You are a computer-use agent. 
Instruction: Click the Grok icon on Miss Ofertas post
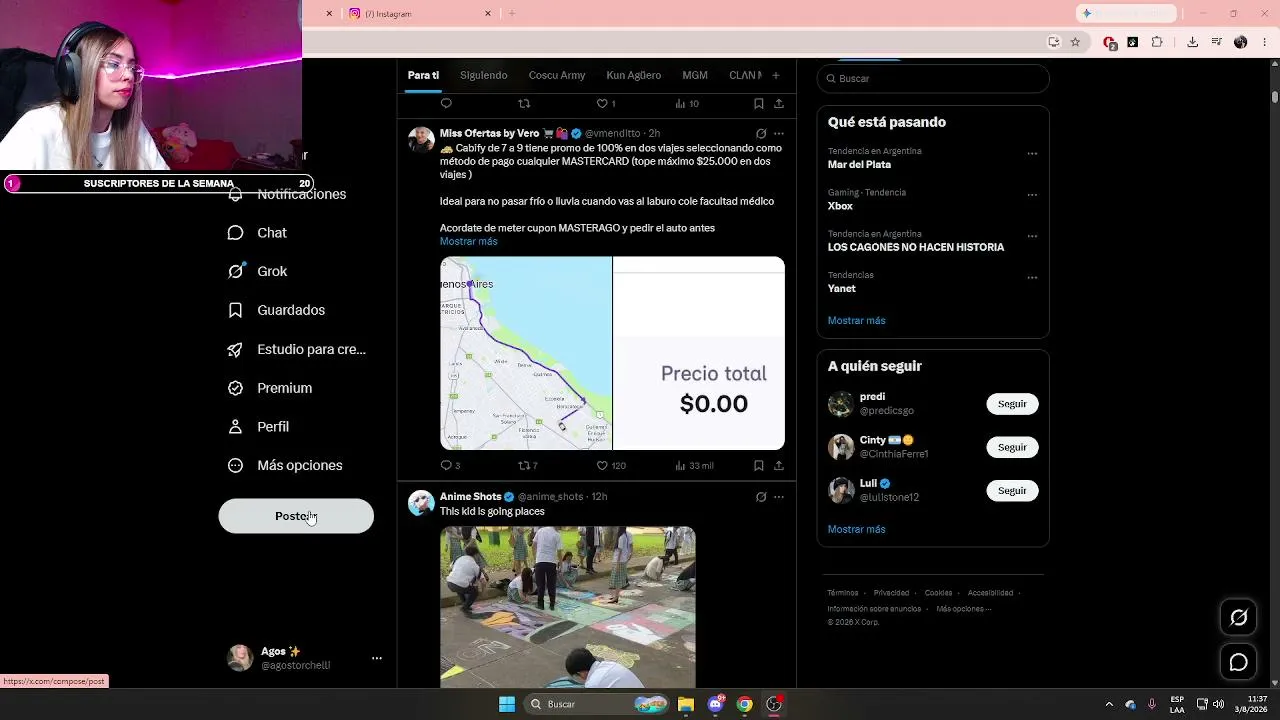(x=761, y=133)
